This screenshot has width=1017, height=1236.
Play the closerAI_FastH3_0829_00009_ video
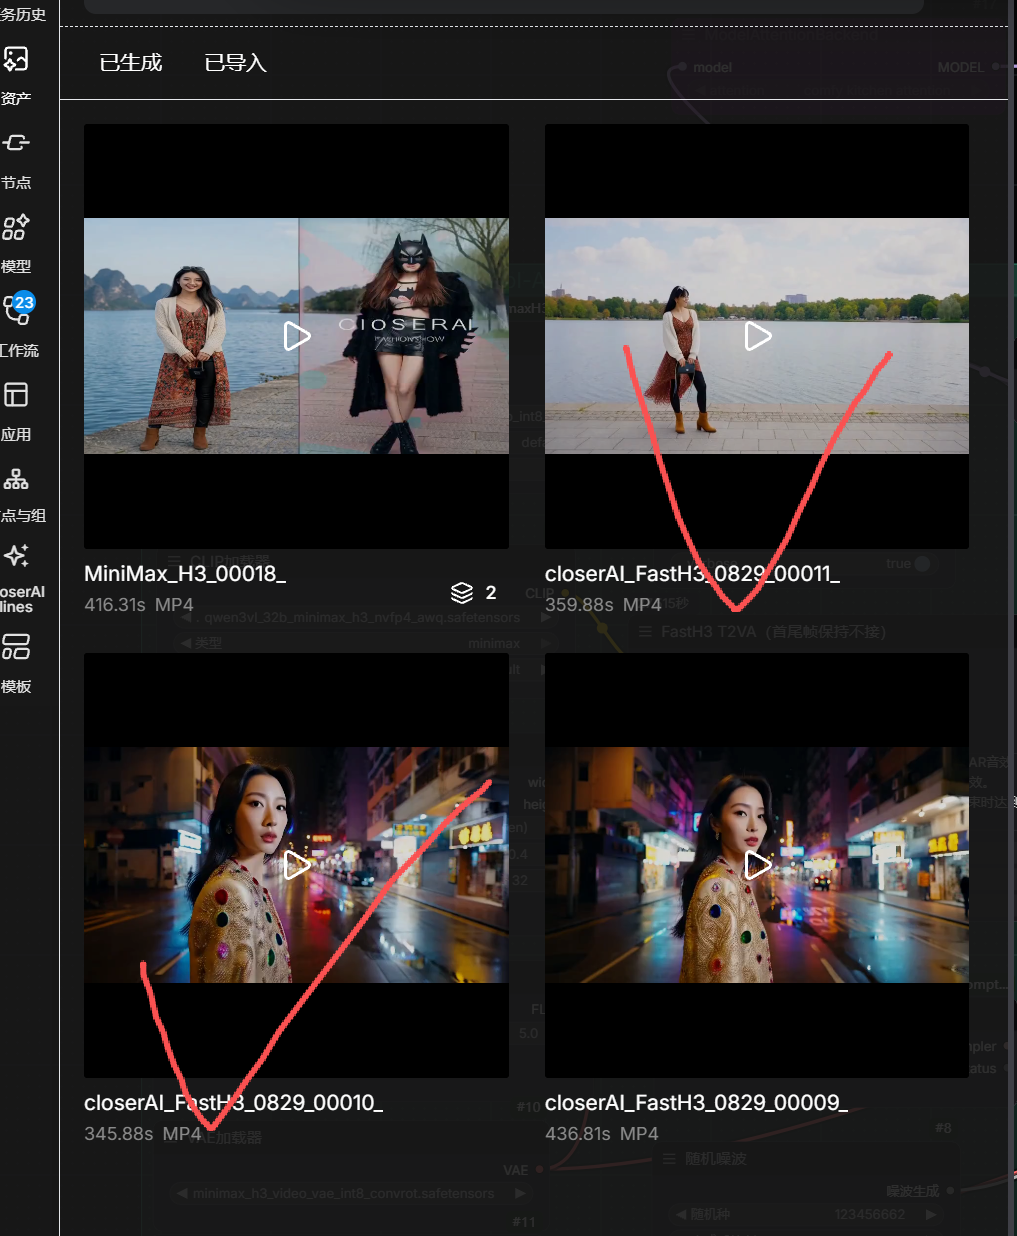coord(757,865)
